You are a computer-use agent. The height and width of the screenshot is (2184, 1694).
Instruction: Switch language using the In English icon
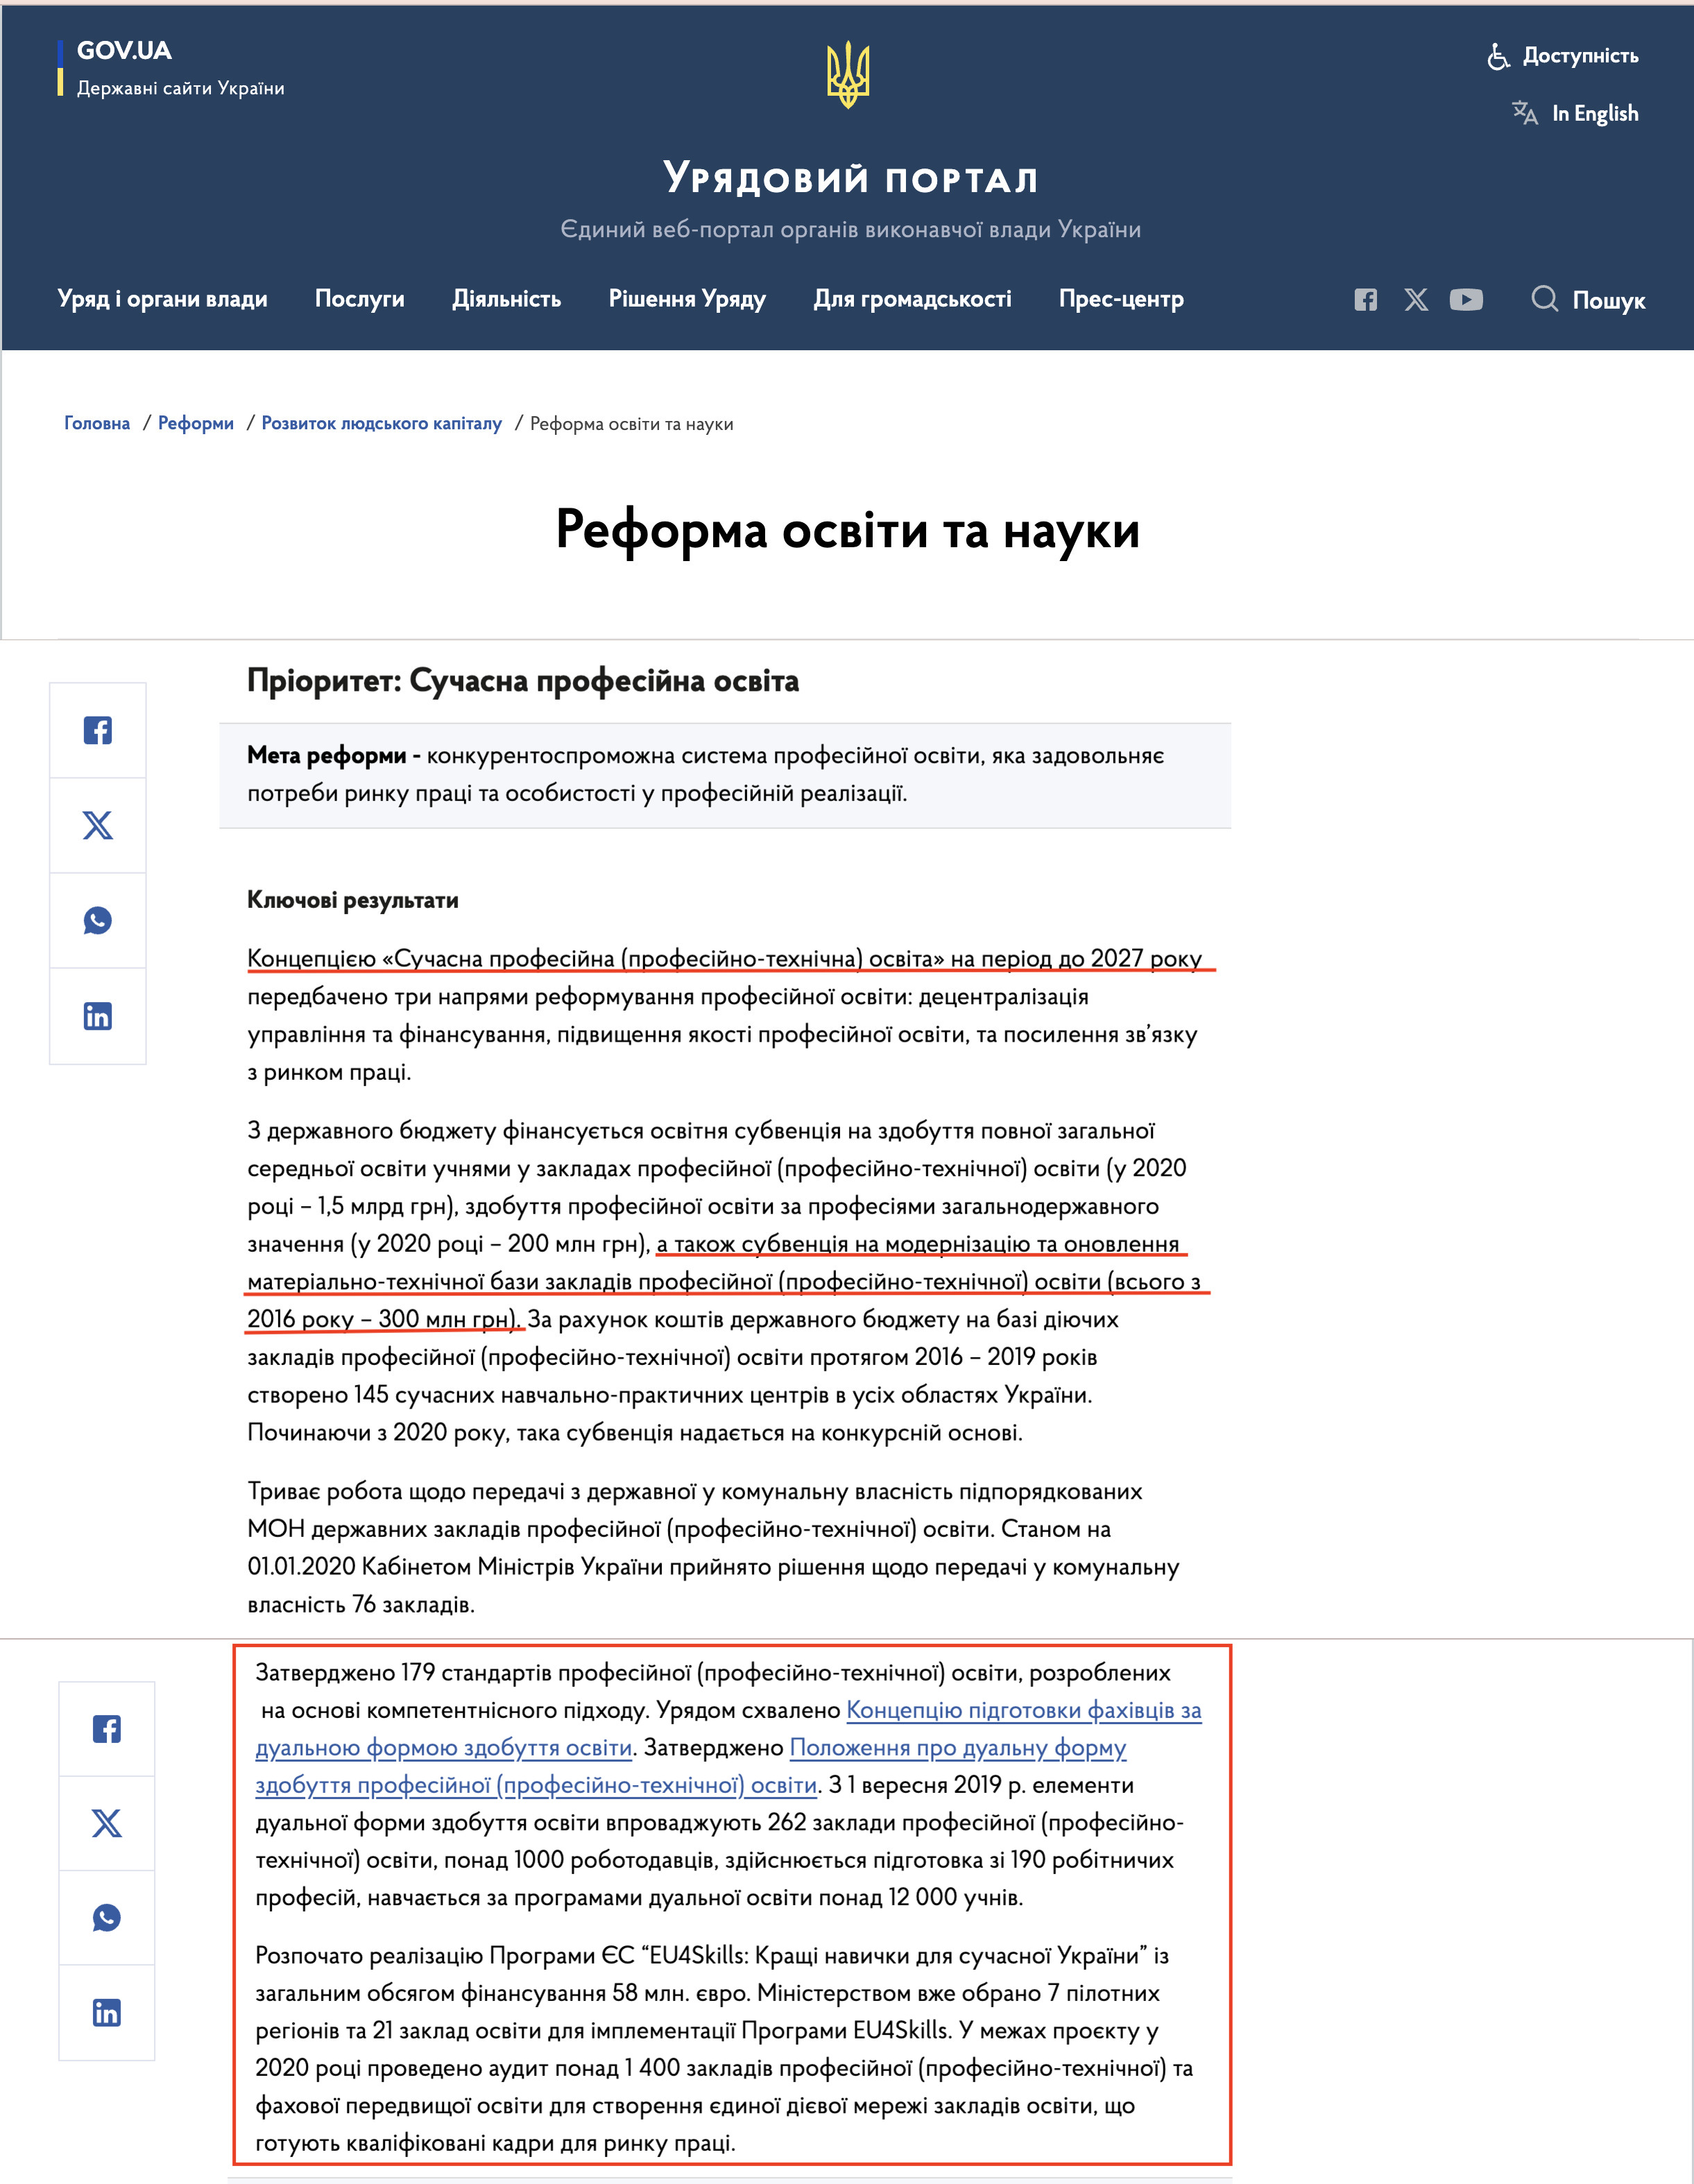tap(1524, 113)
